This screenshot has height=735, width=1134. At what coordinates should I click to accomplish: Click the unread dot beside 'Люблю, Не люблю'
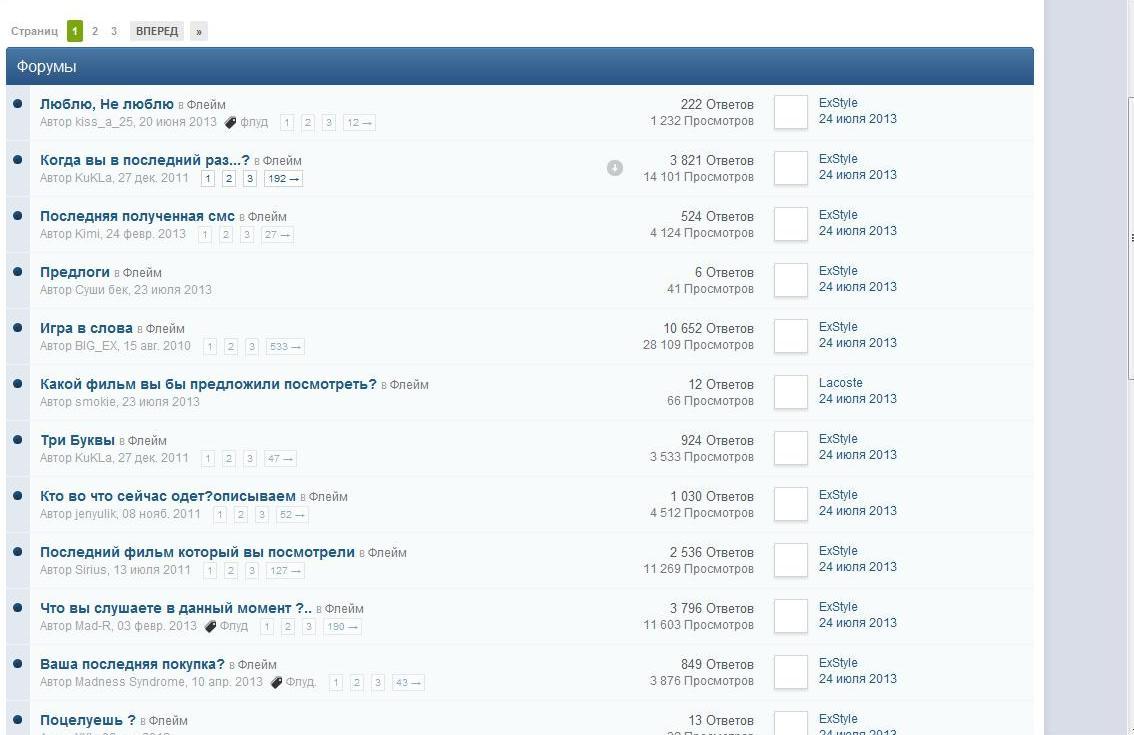point(18,103)
